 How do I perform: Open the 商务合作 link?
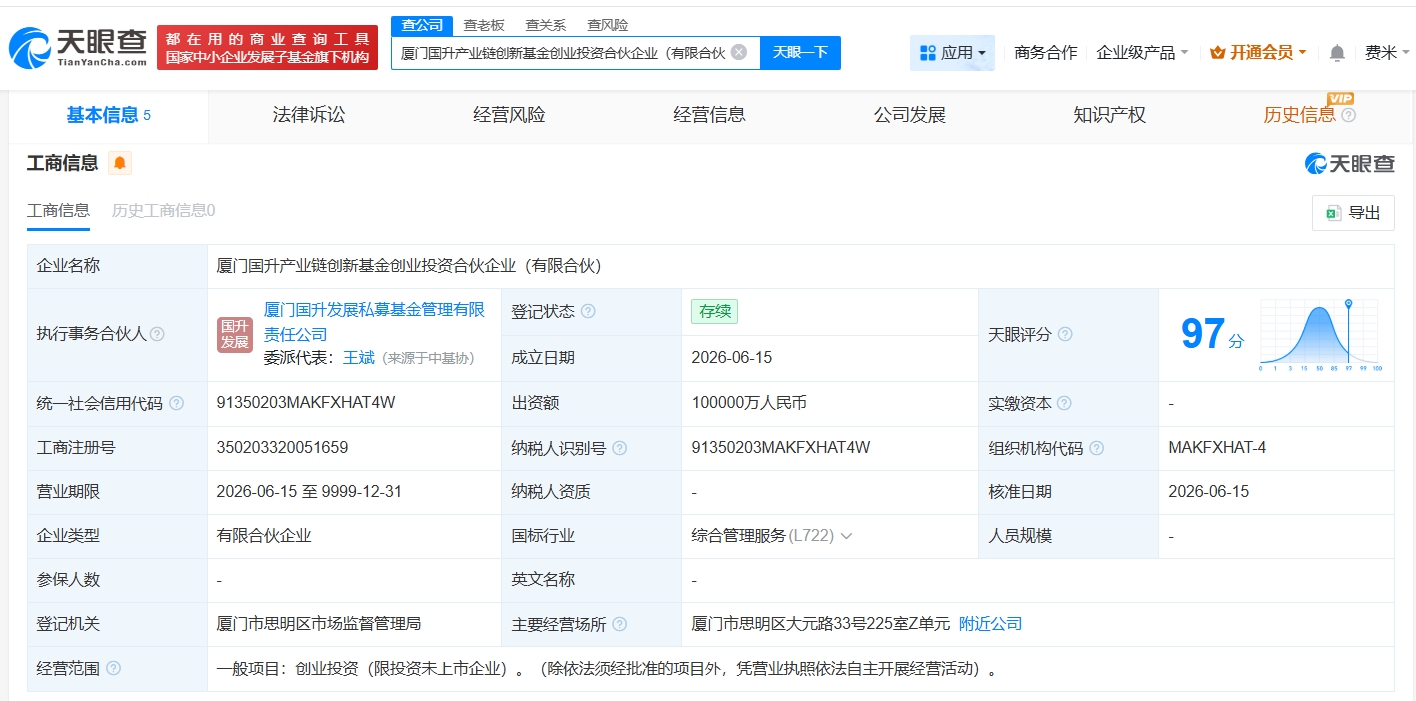pos(1045,53)
